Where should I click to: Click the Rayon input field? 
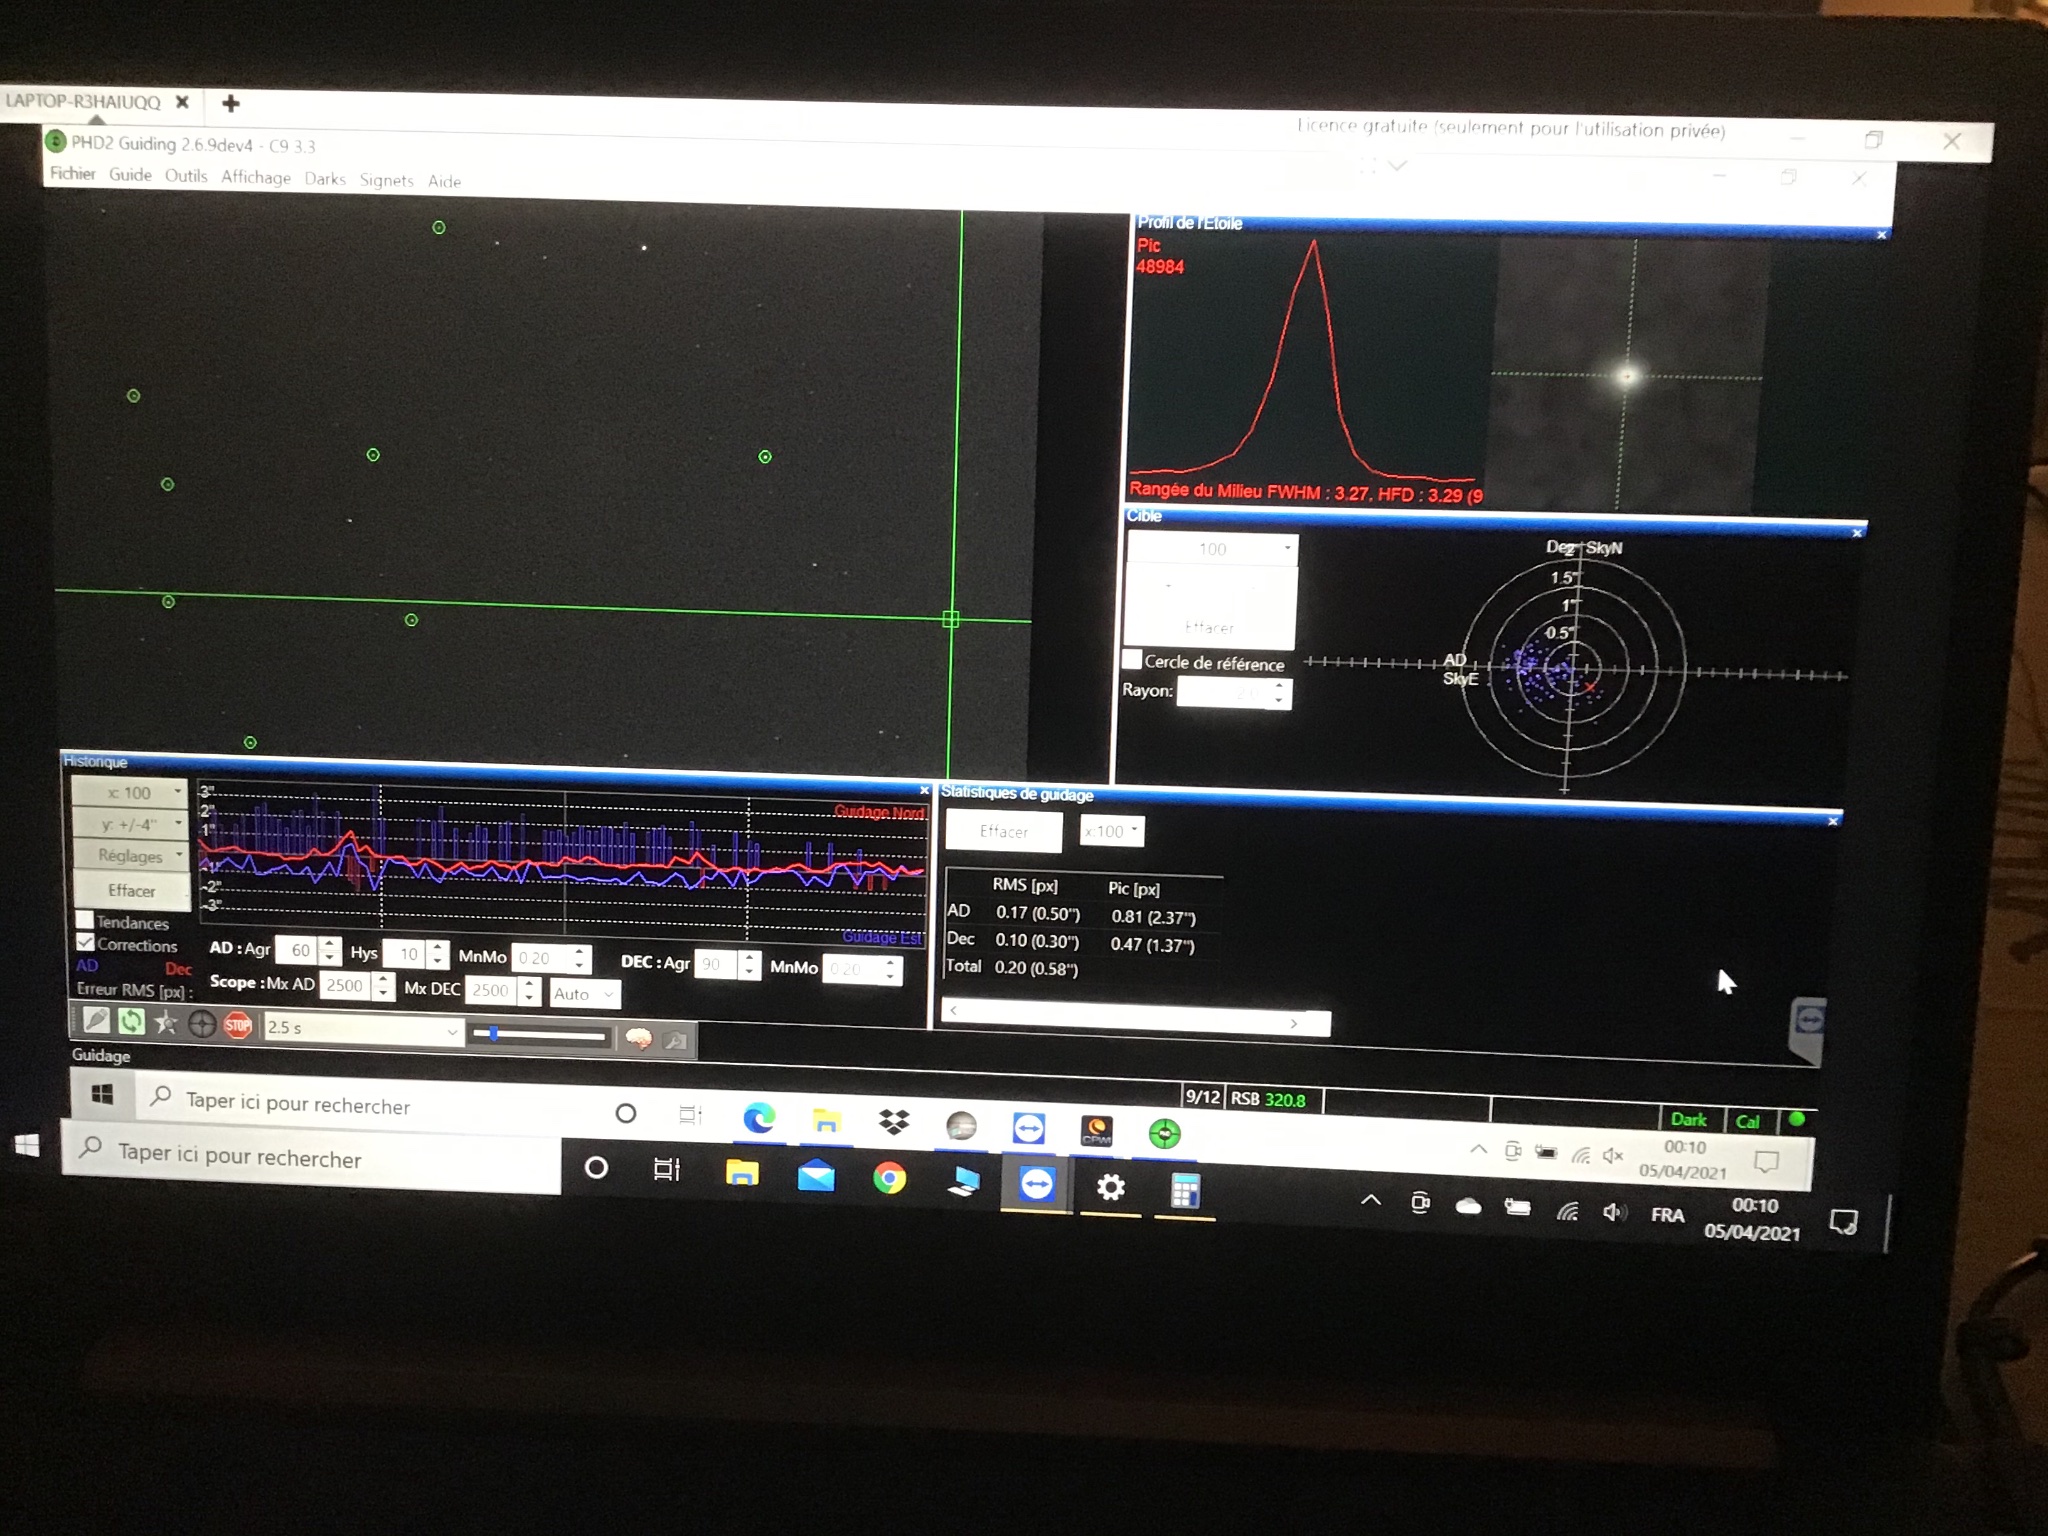point(1234,692)
